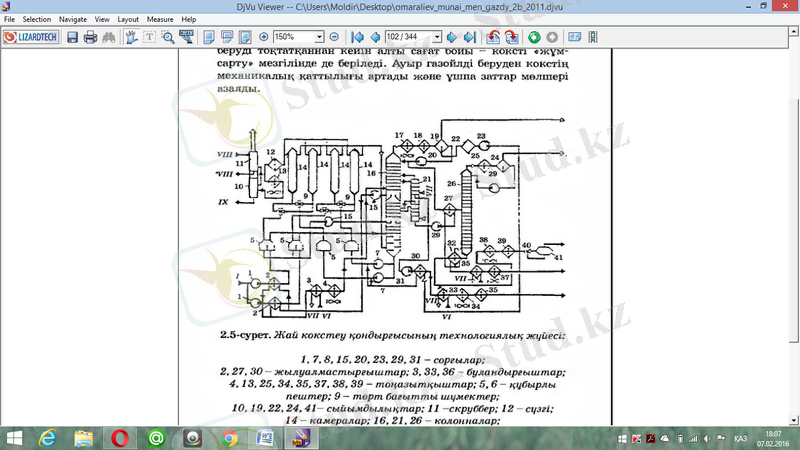
Task: Open the Mail.ru agent taskbar icon
Action: [x=156, y=438]
